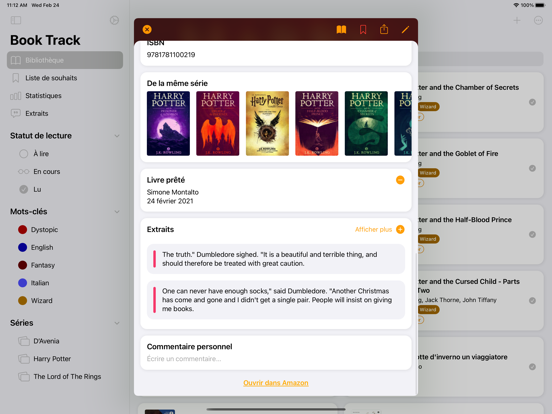The height and width of the screenshot is (414, 552).
Task: Select the Fantasy dark red keyword swatch
Action: 23,265
